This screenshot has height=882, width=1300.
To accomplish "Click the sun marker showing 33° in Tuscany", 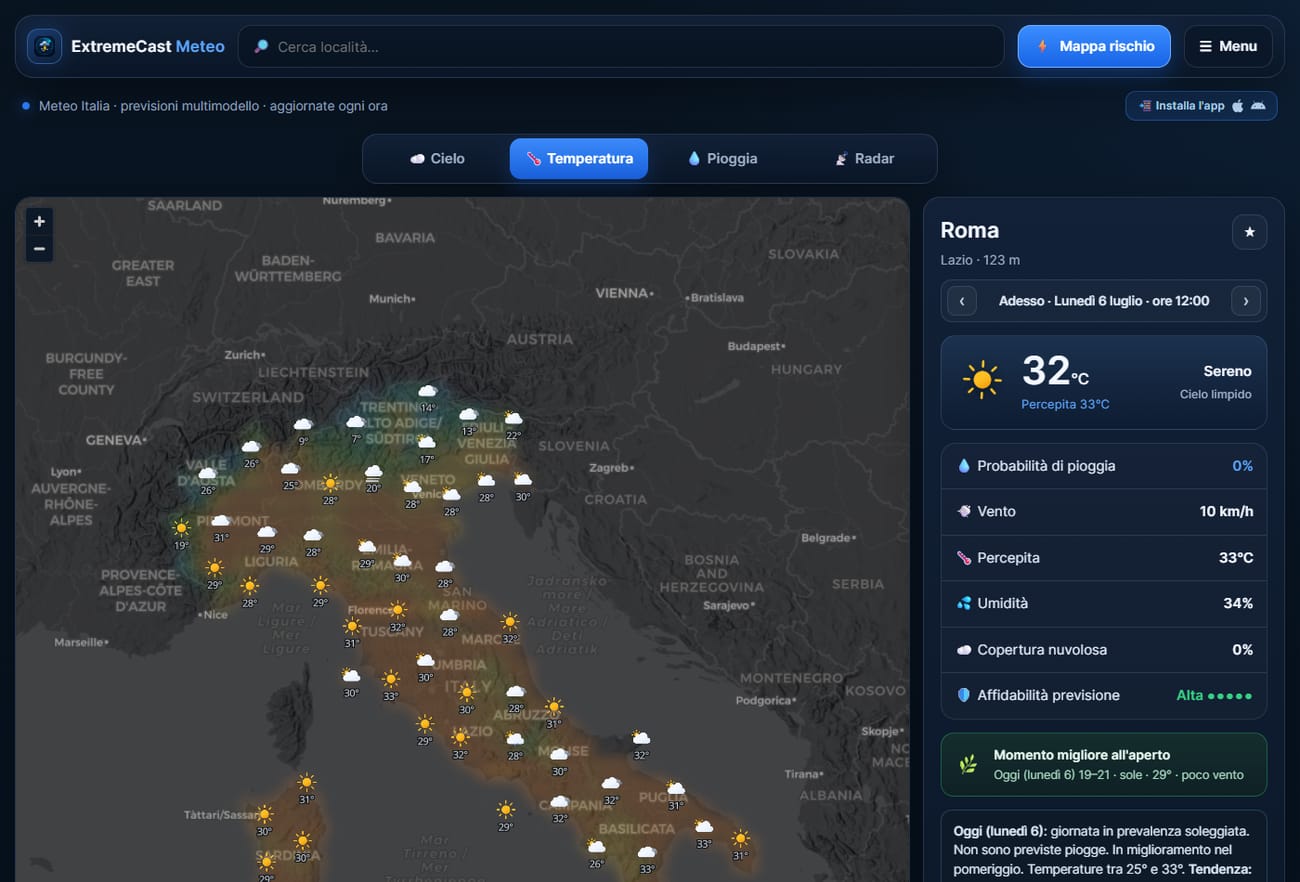I will click(390, 684).
